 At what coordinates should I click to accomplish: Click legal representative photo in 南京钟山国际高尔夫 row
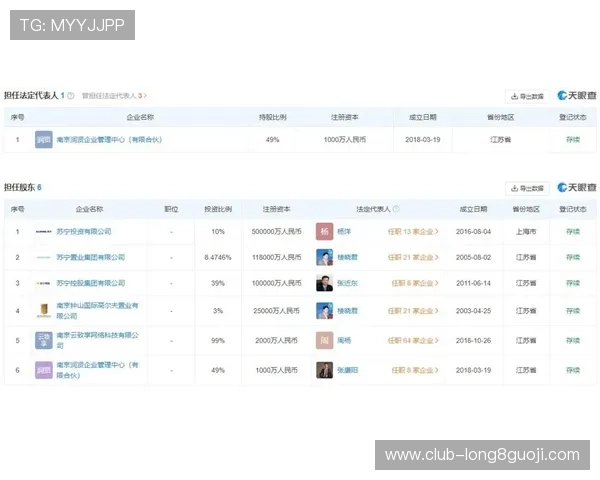[324, 310]
